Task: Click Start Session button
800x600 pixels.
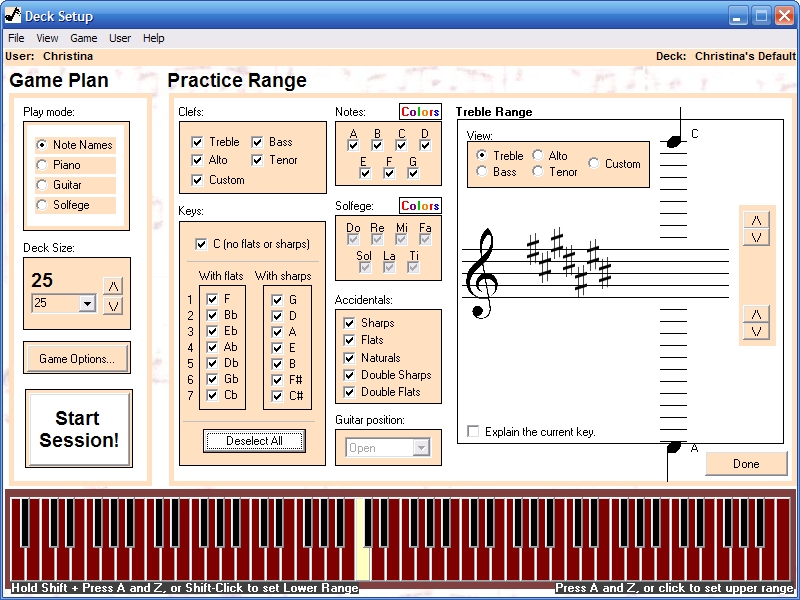Action: 79,429
